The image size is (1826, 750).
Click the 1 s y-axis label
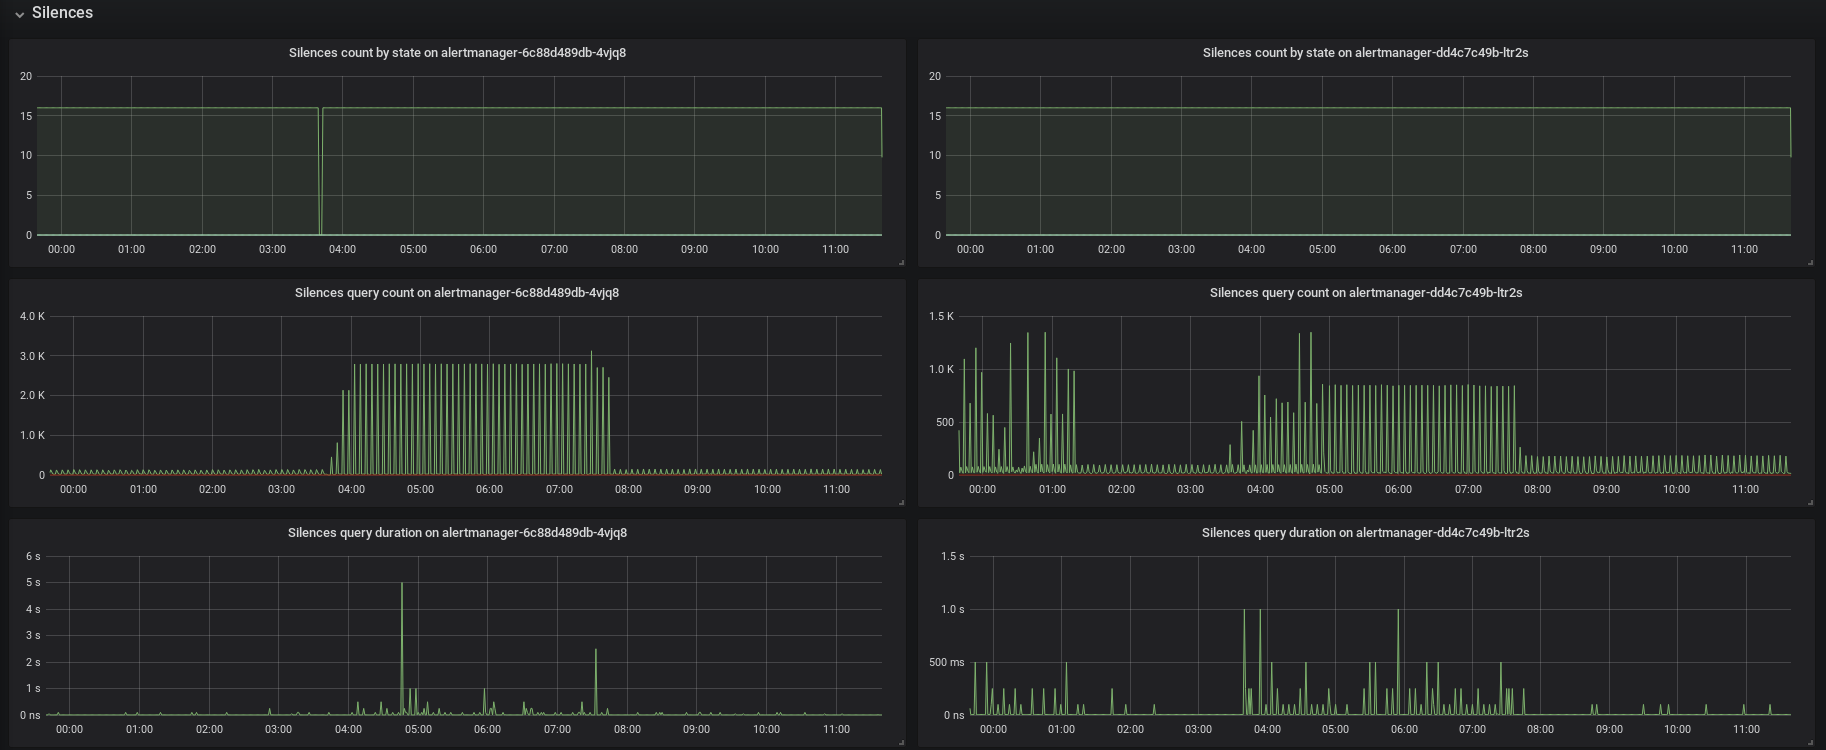click(x=33, y=688)
